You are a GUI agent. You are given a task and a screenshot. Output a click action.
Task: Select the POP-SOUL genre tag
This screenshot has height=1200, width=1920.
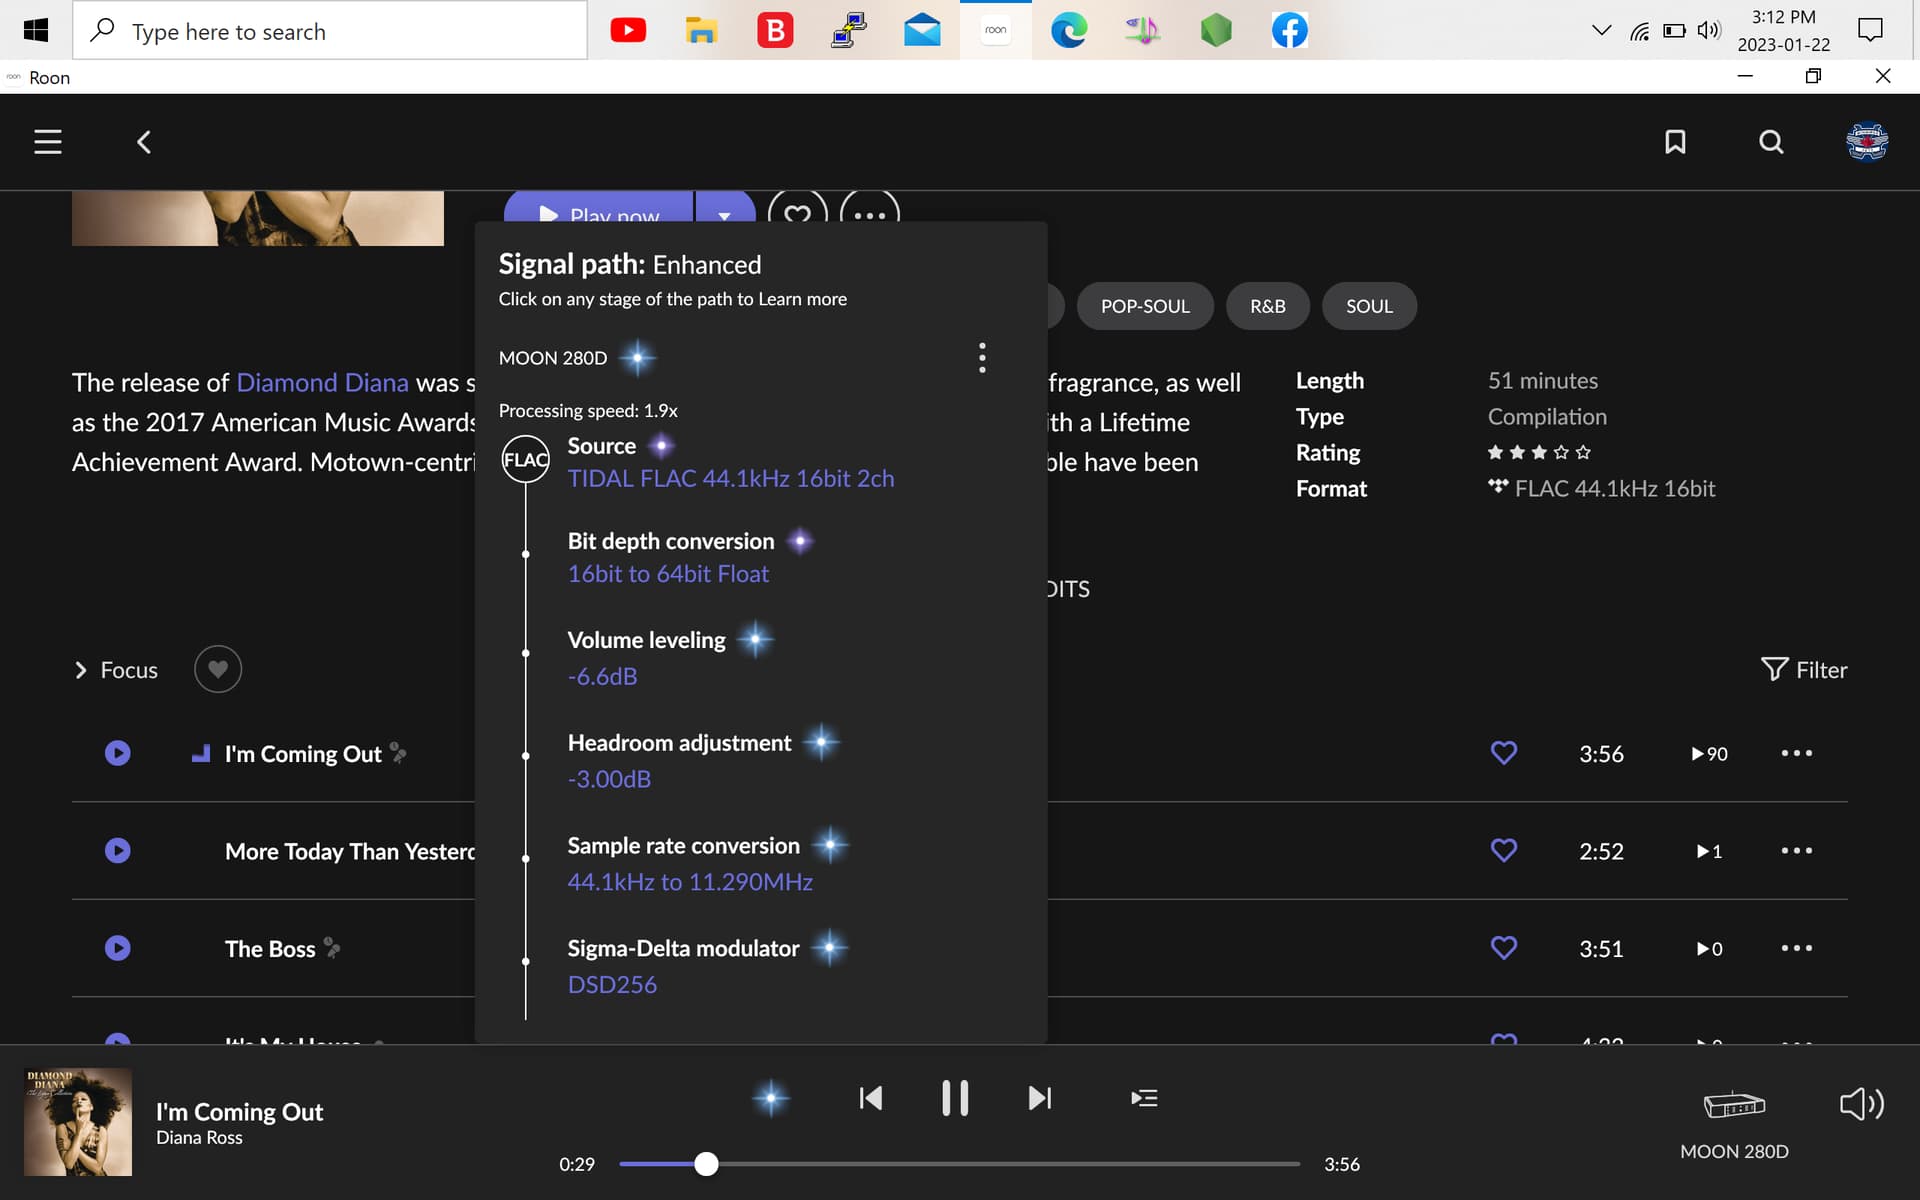1145,306
